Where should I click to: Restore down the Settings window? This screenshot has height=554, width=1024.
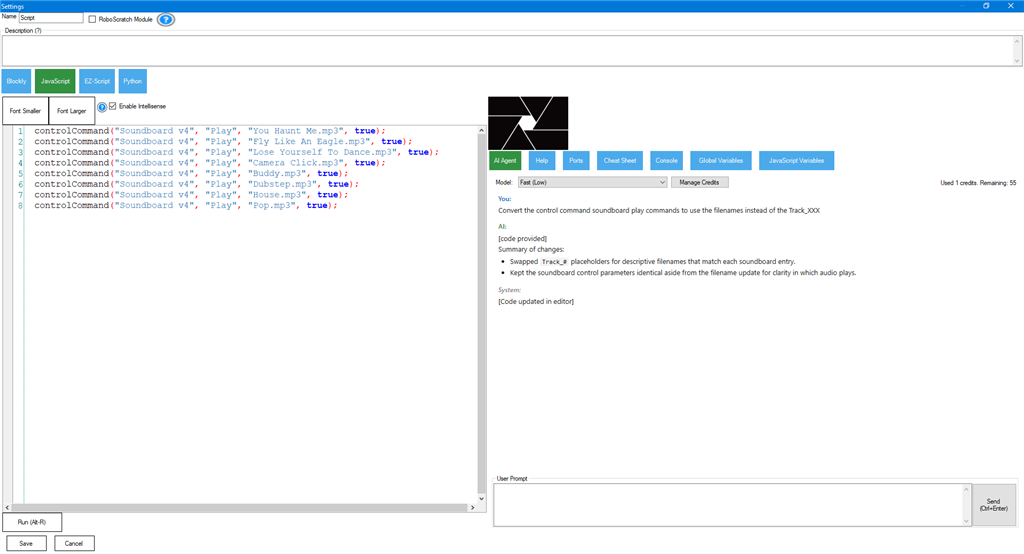coord(986,6)
